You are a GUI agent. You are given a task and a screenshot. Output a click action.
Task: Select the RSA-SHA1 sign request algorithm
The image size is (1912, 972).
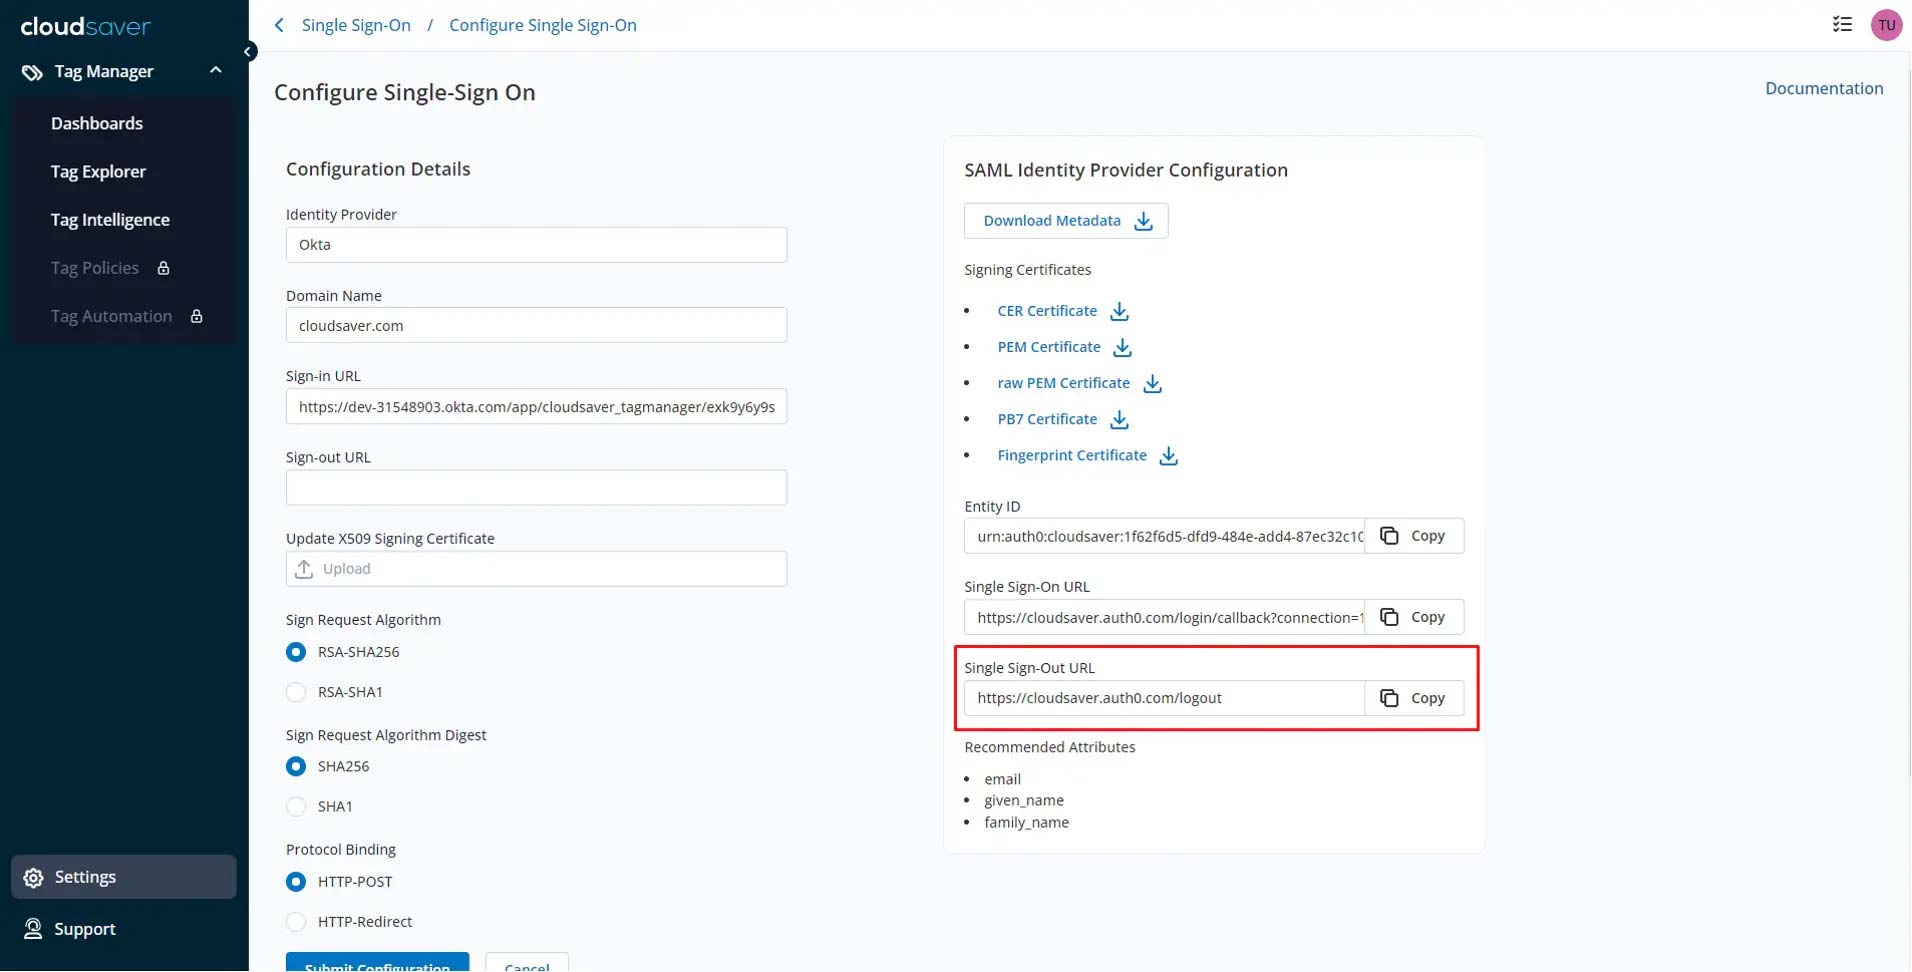point(296,692)
